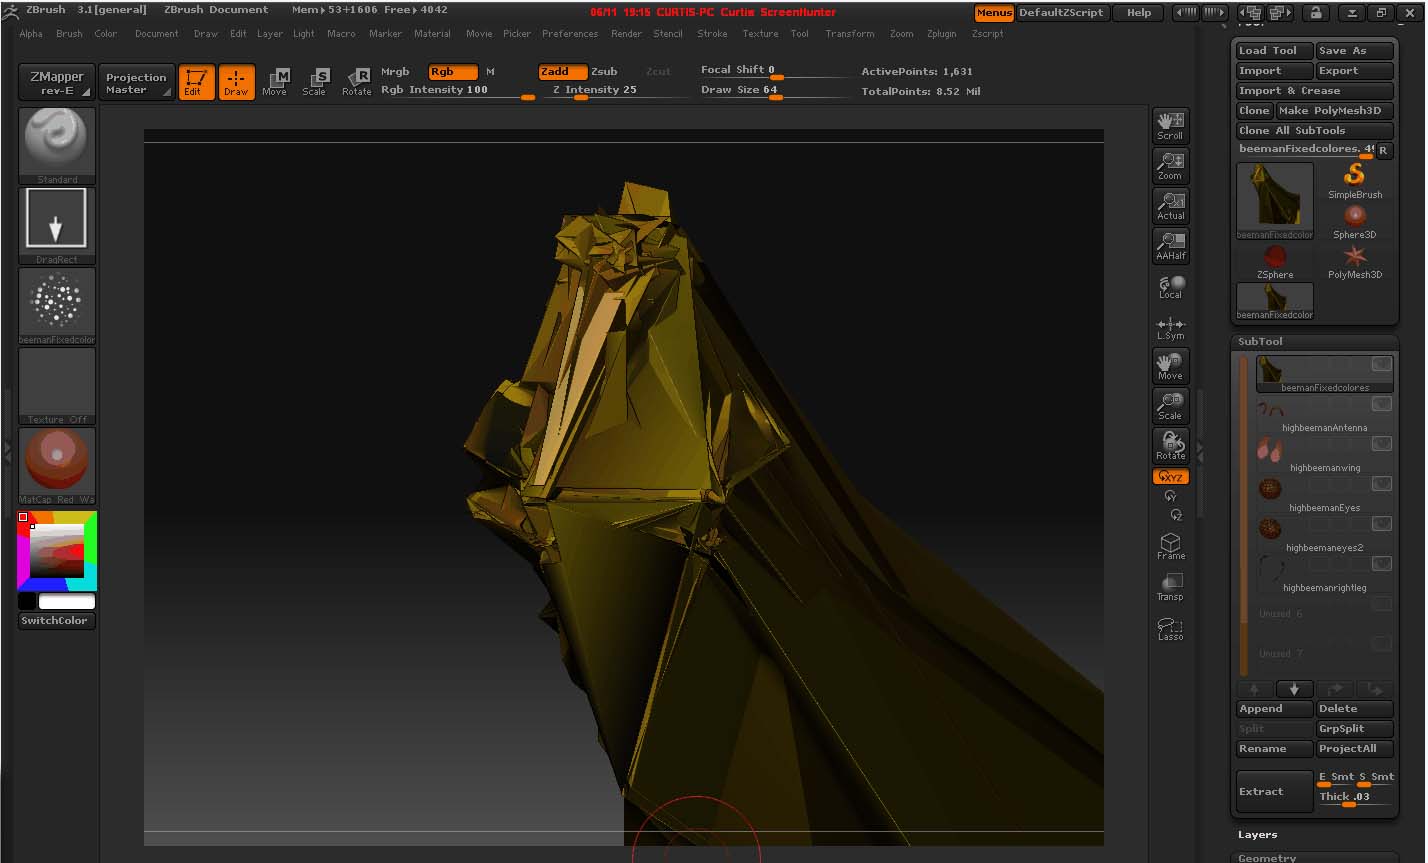The height and width of the screenshot is (863, 1428).
Task: Switch to Scale mode in top toolbar
Action: click(315, 82)
